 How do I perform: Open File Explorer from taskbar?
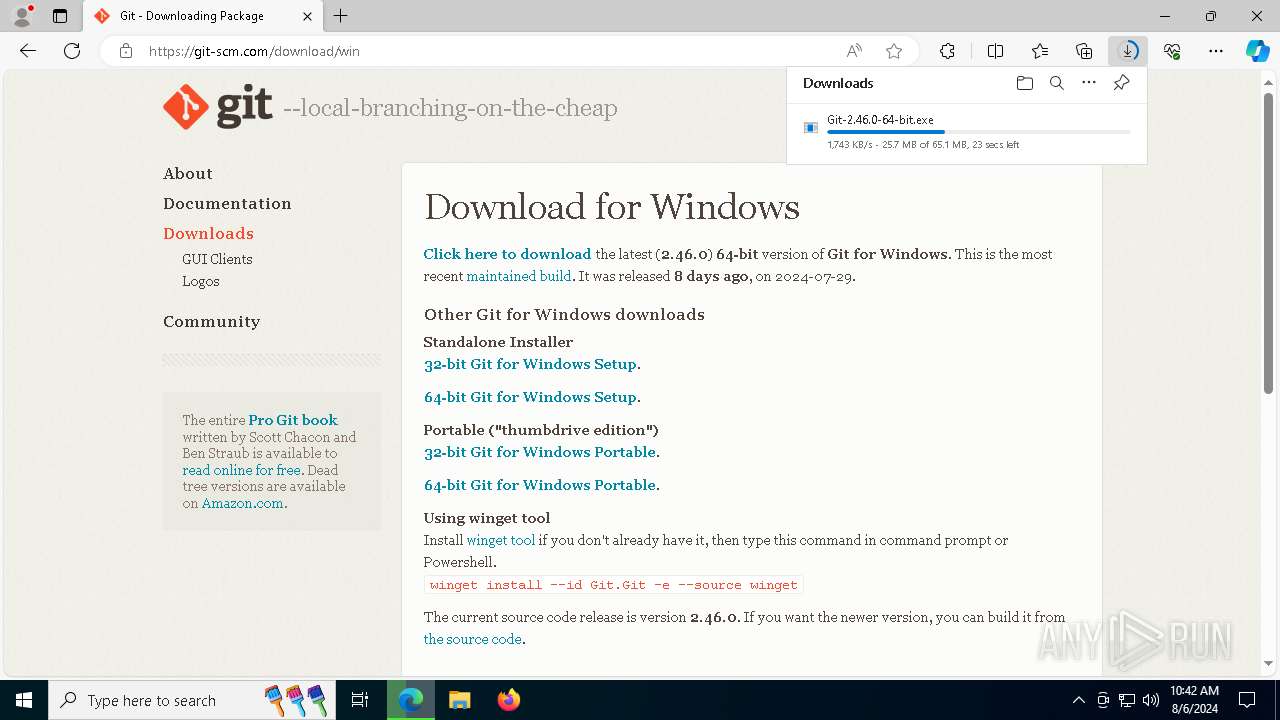459,700
